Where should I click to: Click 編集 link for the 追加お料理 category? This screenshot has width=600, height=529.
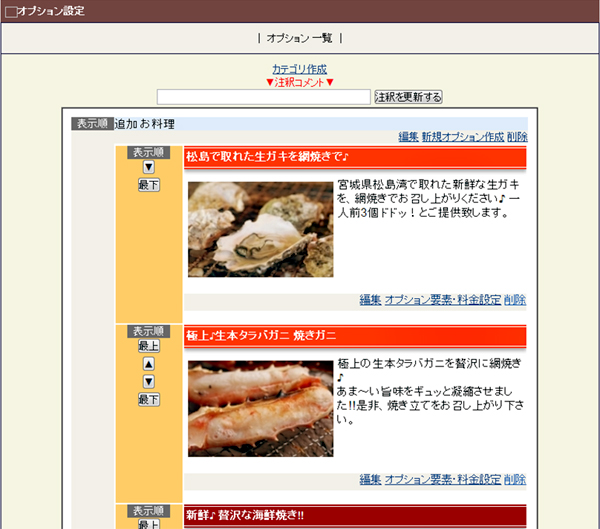coord(408,137)
